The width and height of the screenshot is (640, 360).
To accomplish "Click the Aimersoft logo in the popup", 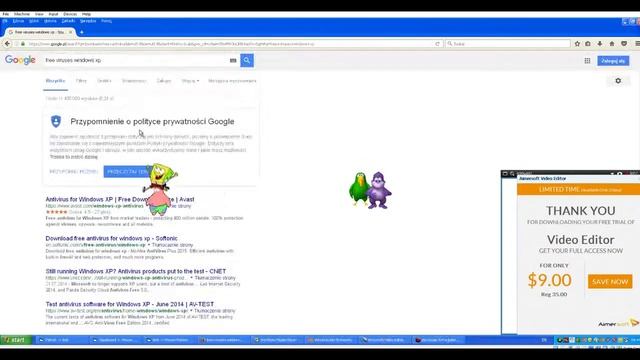I will 618,324.
